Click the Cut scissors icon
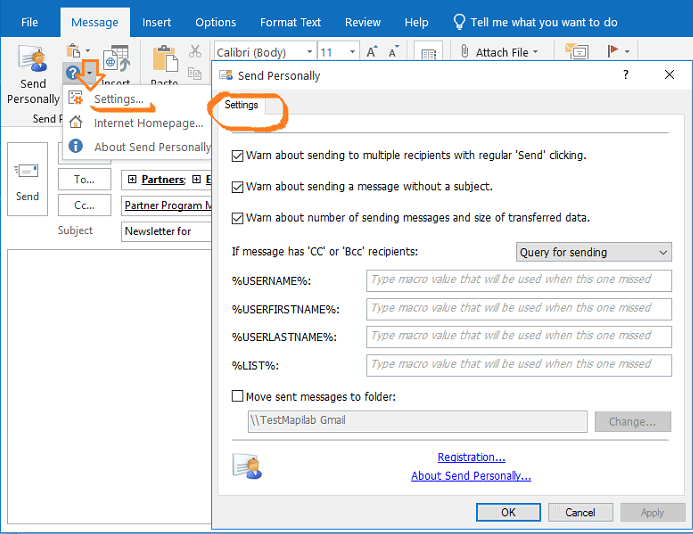This screenshot has width=693, height=534. tap(195, 51)
